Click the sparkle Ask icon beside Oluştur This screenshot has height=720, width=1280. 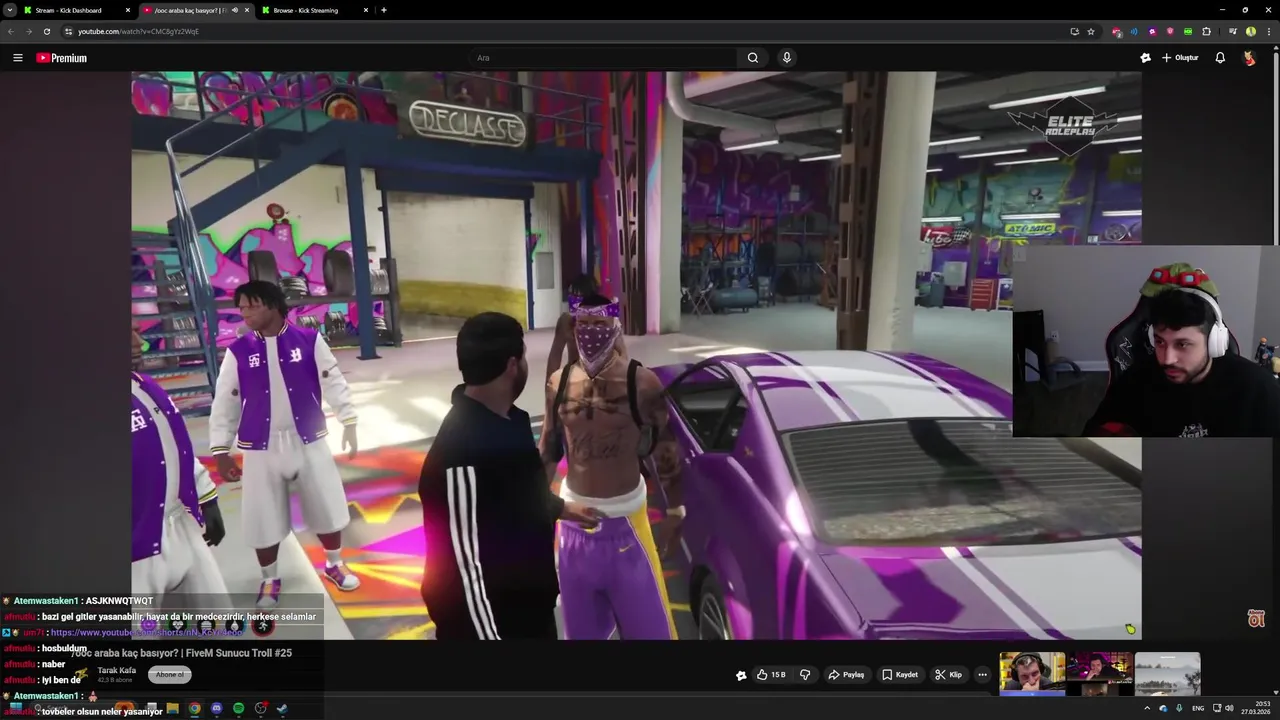point(1145,58)
